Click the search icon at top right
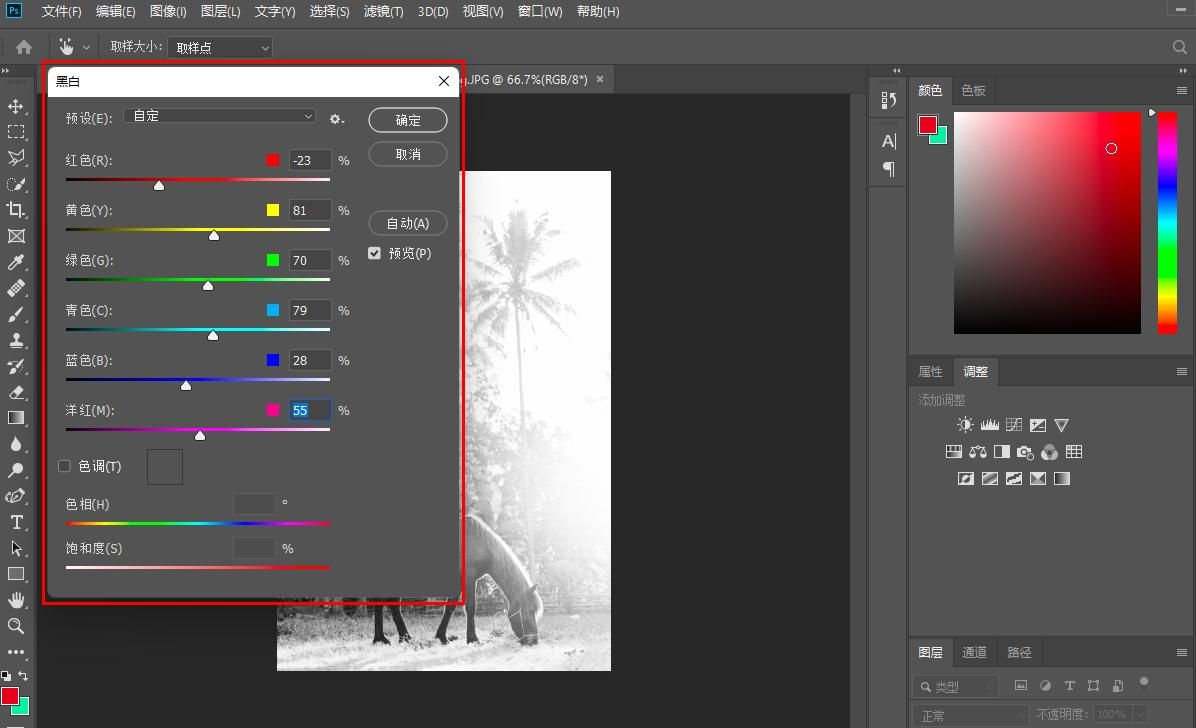 click(x=1179, y=47)
